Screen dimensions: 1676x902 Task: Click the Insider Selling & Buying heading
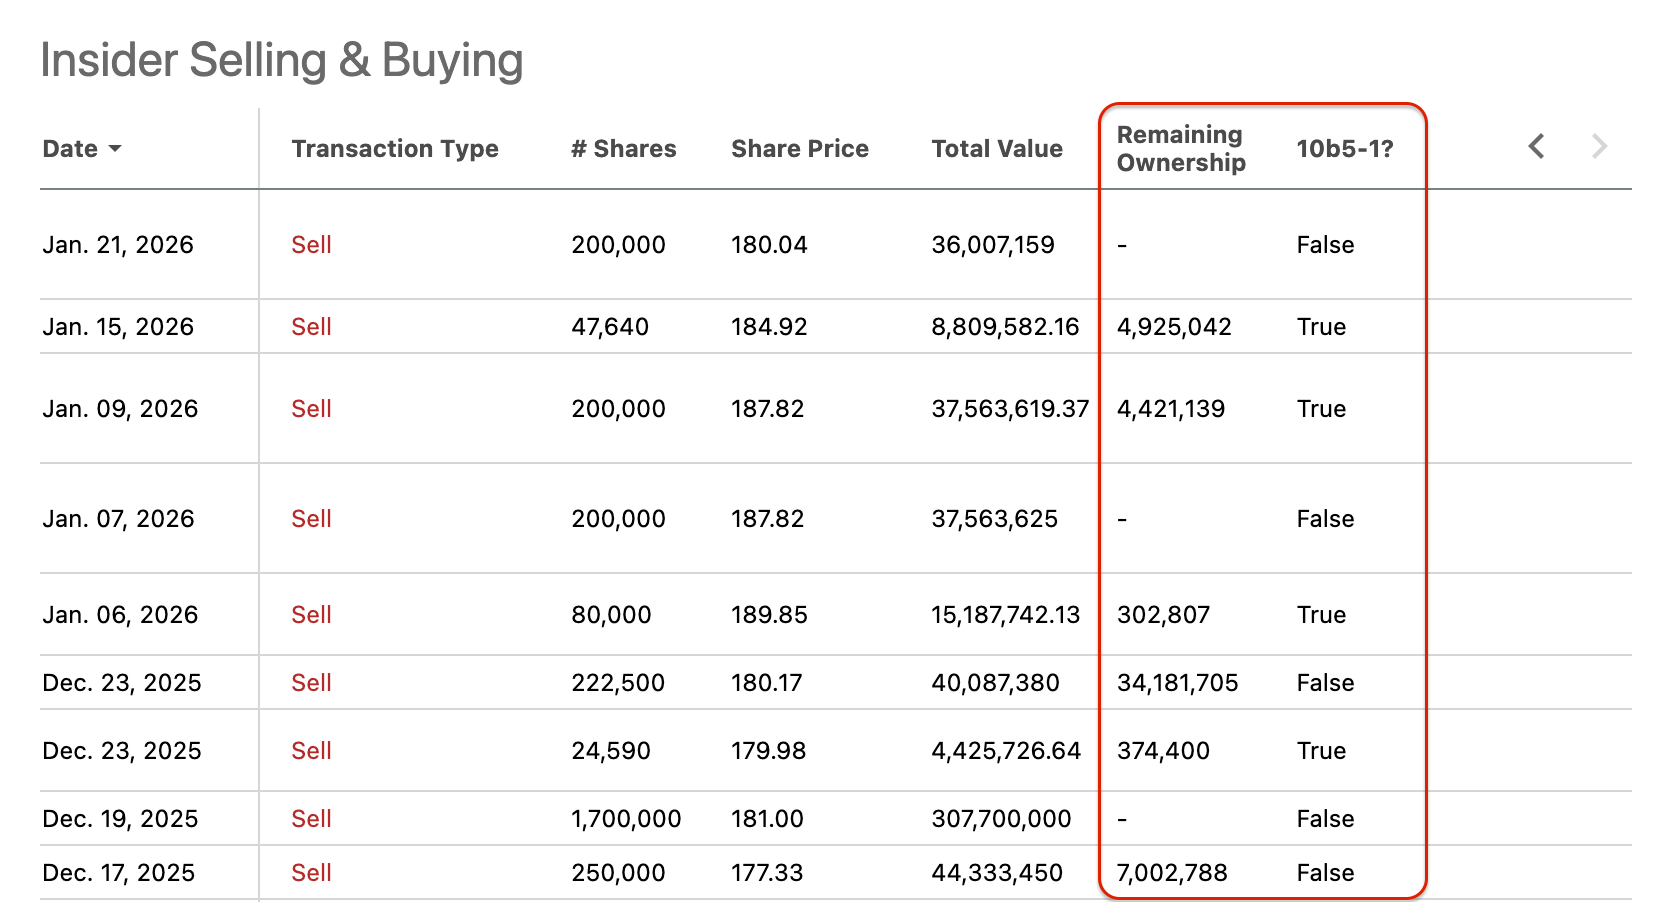(281, 60)
